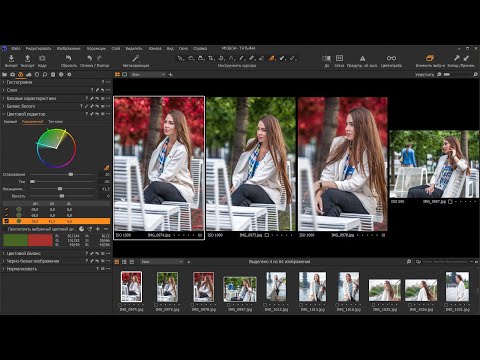This screenshot has width=480, height=360.
Task: Expand the Normalize (Нормализовать) panel
Action: point(4,269)
